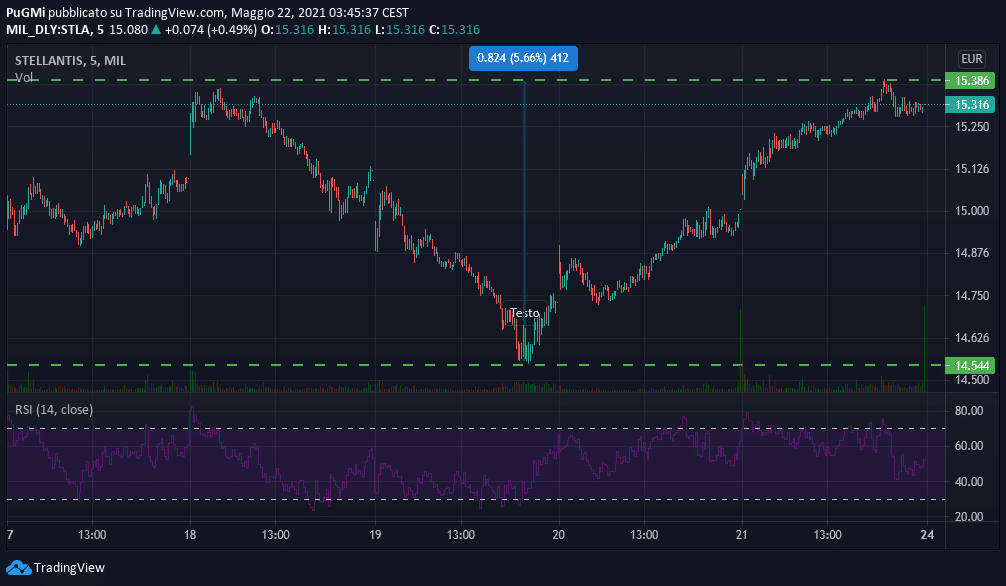Click the STELLANTIS, 5, MIL chart title
1006x586 pixels.
coord(70,60)
